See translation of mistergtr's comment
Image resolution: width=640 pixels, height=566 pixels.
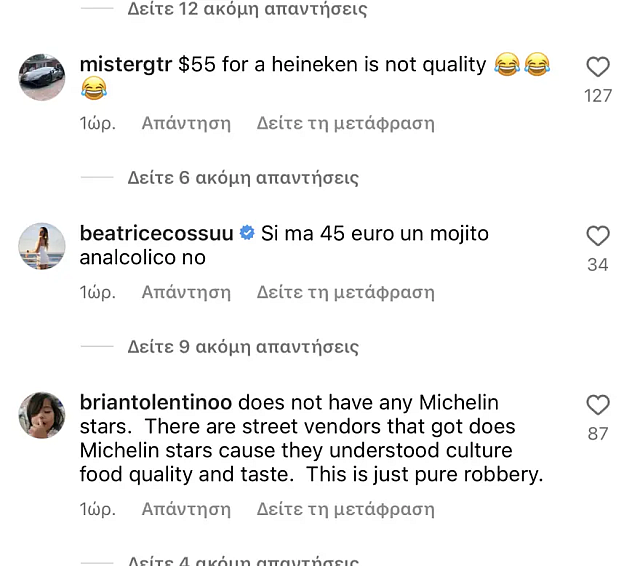(x=345, y=124)
